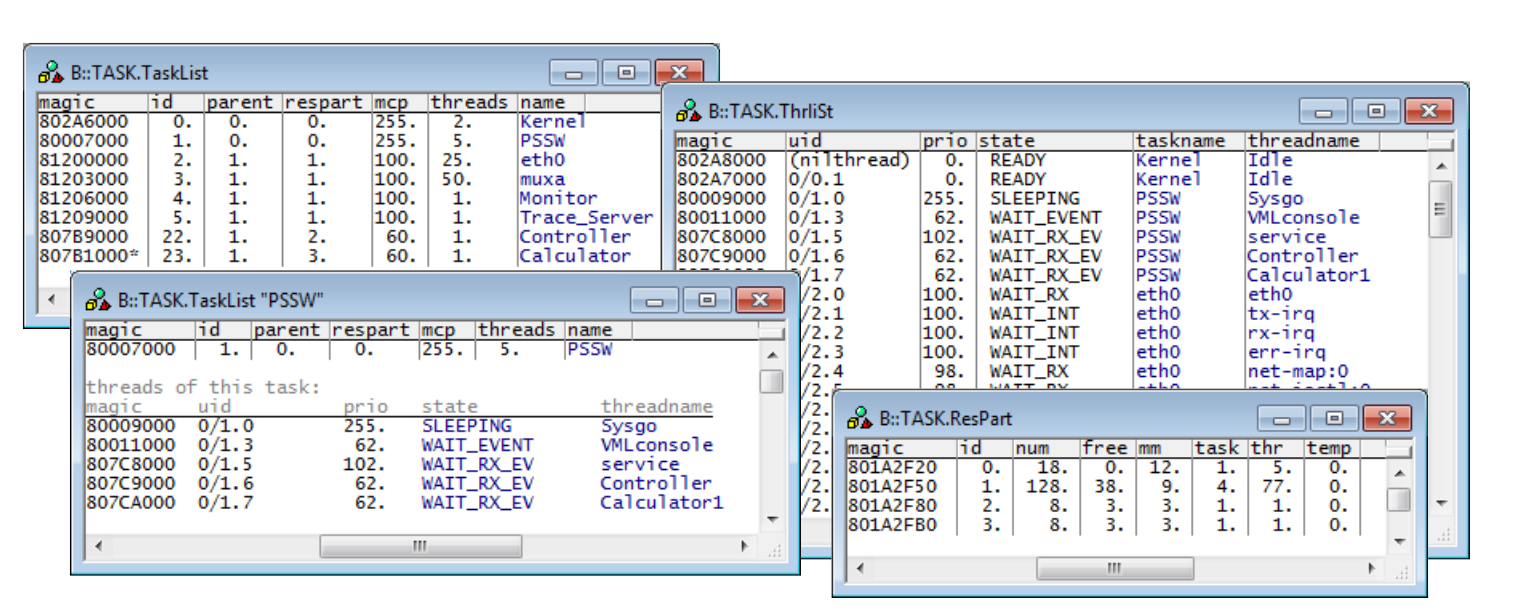Select the eth0 task name in TASK.TaskList

541,160
